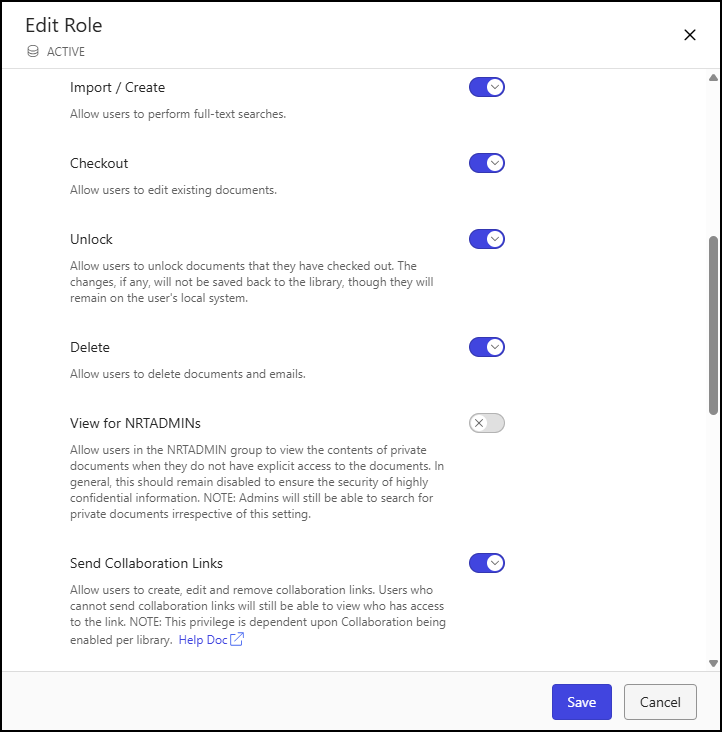
Task: Click the external link icon after Help Doc
Action: click(237, 640)
